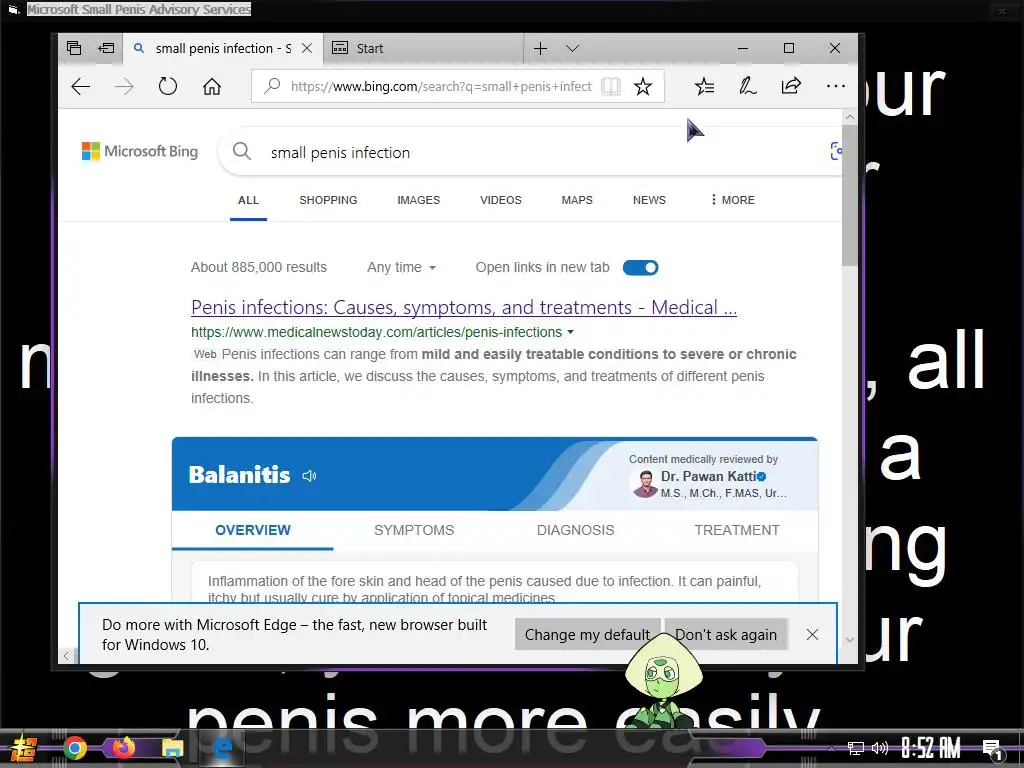Open the Favorites hub icon
Image resolution: width=1024 pixels, height=768 pixels.
click(x=705, y=86)
